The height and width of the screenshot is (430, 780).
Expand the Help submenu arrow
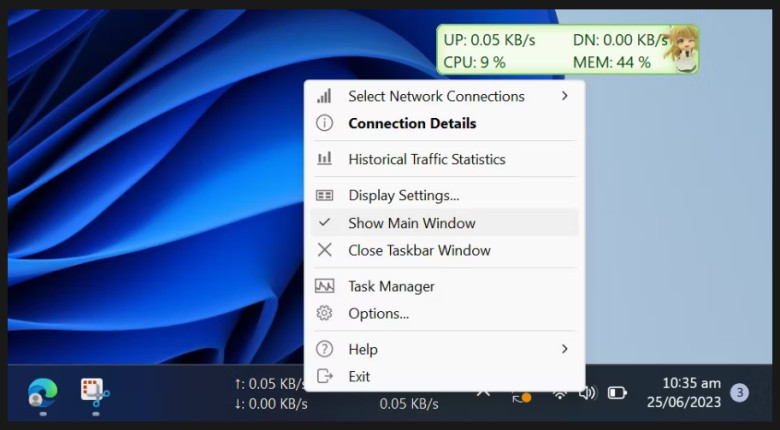tap(564, 349)
